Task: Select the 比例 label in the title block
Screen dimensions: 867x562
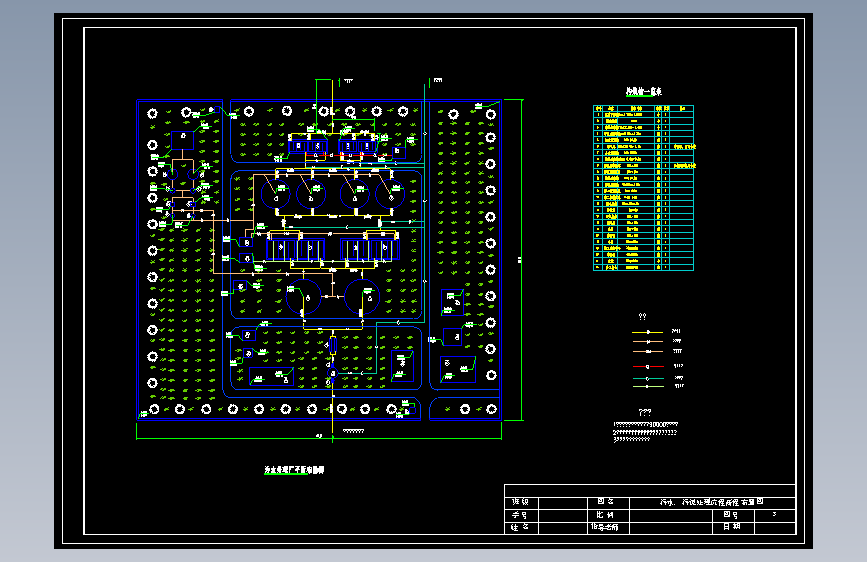Action: (x=605, y=514)
